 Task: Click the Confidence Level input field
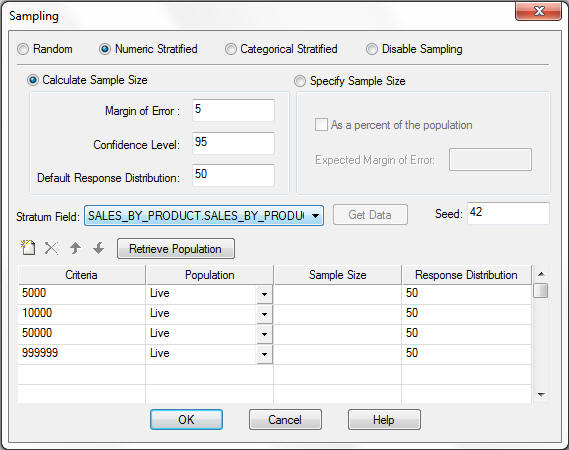[x=233, y=143]
